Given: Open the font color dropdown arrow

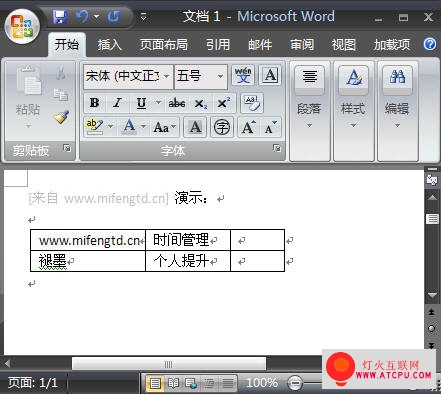Looking at the screenshot, I should [x=143, y=126].
